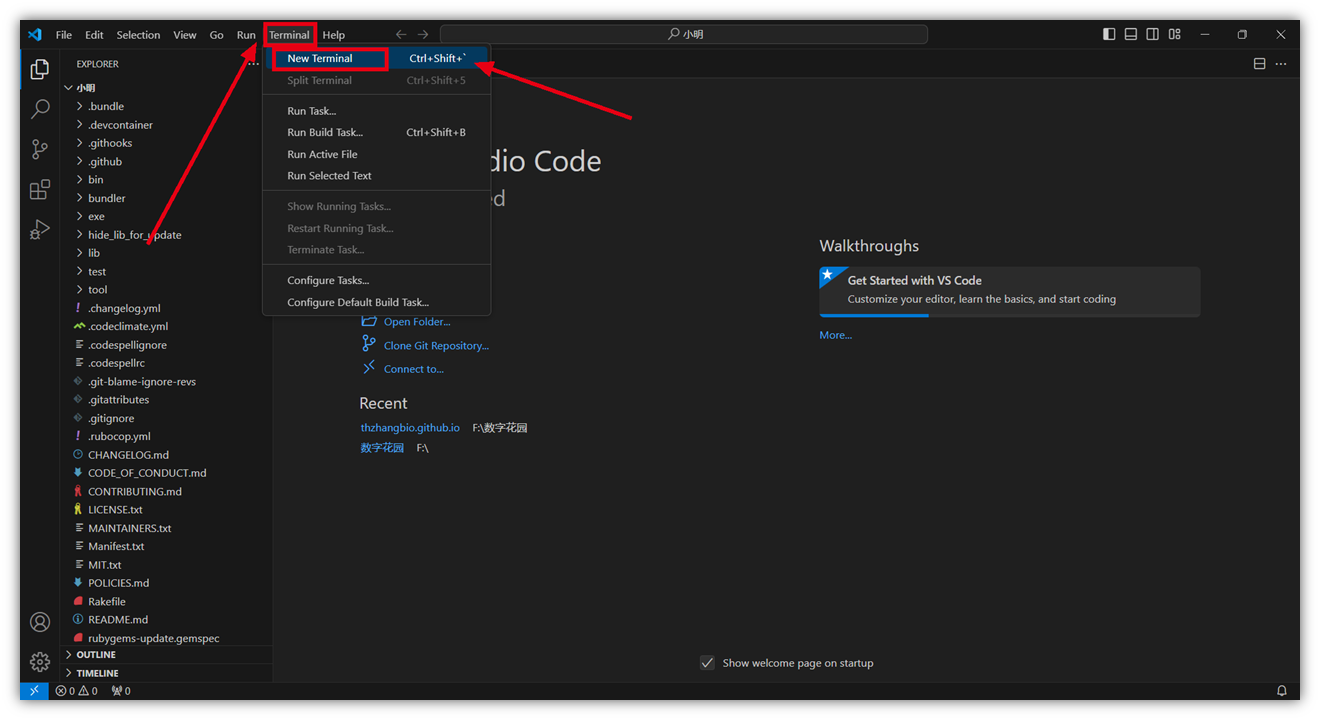
Task: Expand the test folder
Action: click(x=99, y=271)
